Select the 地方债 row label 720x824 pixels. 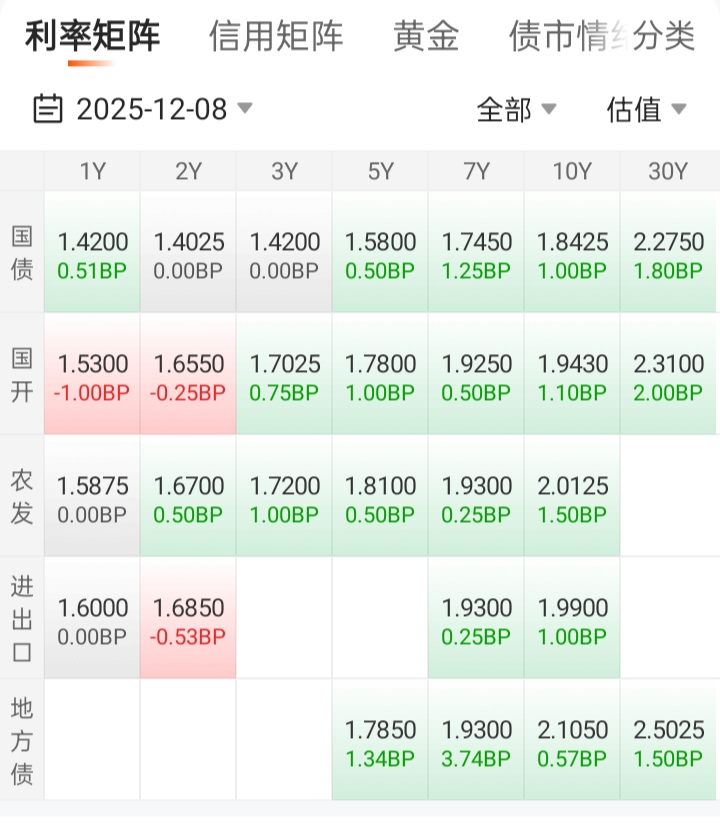pos(22,741)
